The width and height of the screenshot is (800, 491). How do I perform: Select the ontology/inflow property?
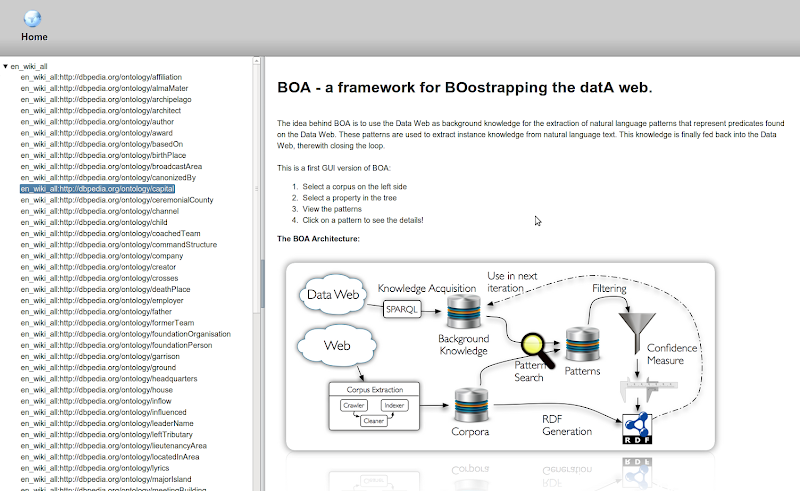(96, 401)
